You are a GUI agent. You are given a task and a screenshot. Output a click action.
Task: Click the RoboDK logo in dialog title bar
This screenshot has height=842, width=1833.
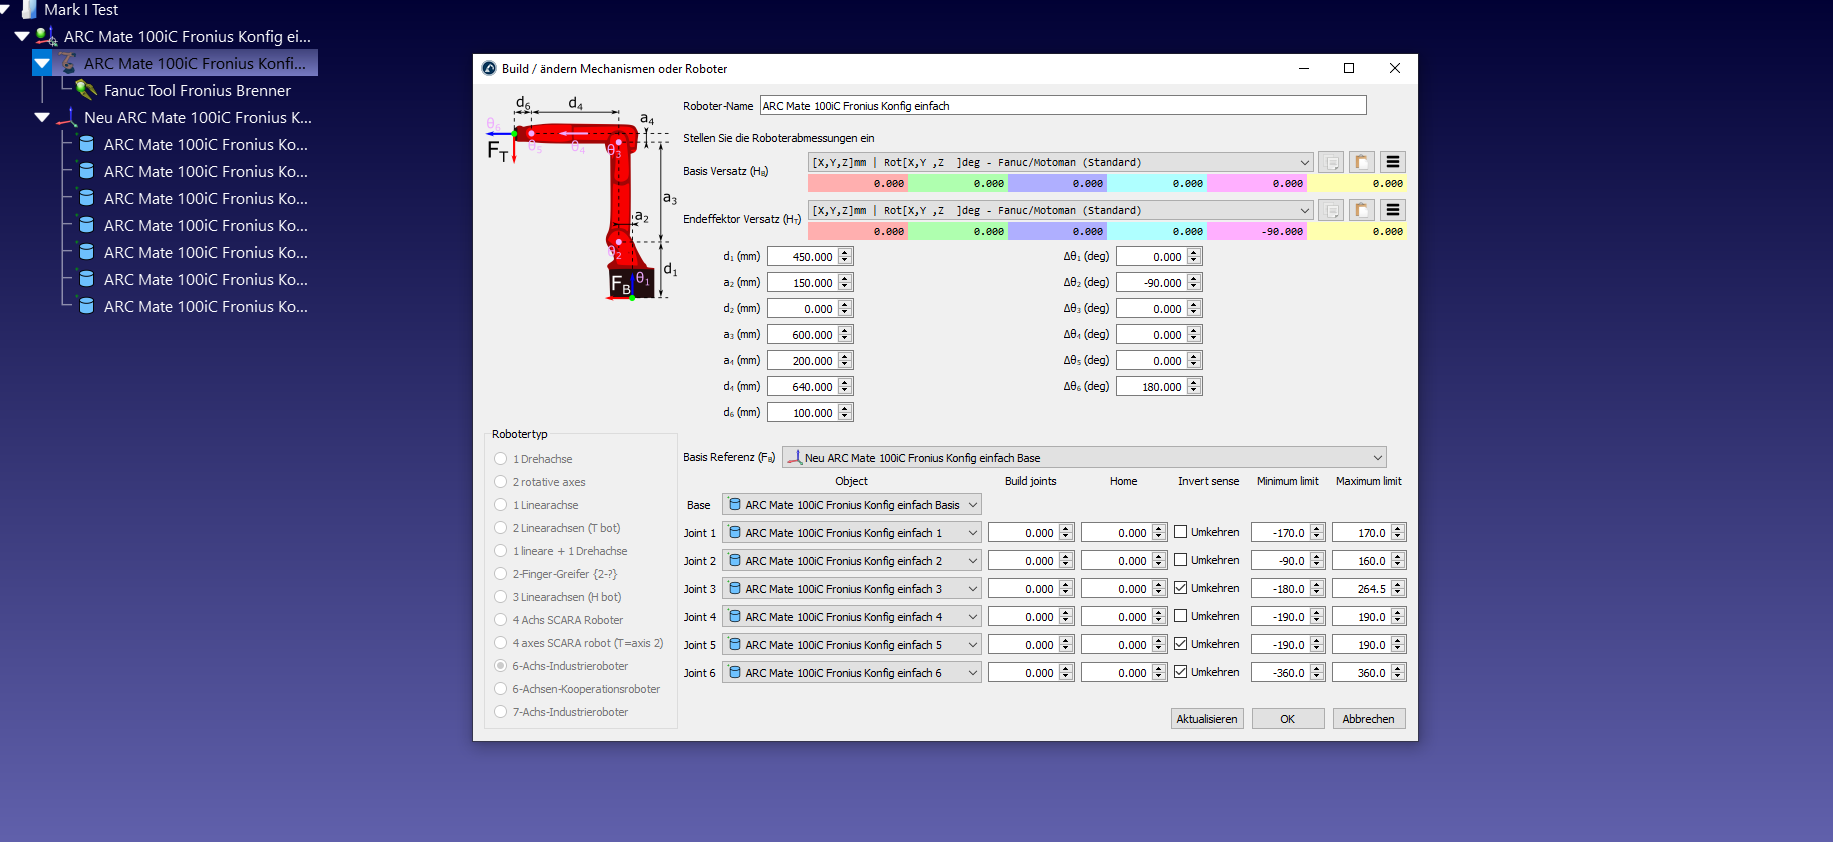point(489,69)
